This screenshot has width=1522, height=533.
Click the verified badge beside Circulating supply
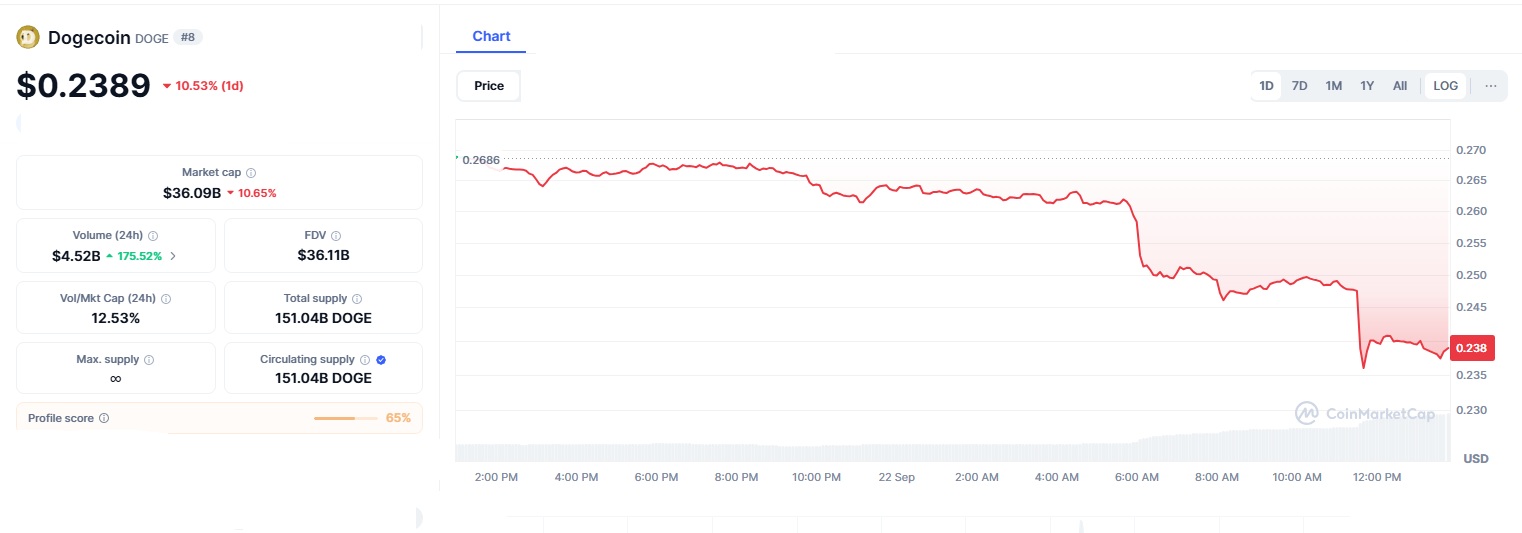(x=381, y=360)
